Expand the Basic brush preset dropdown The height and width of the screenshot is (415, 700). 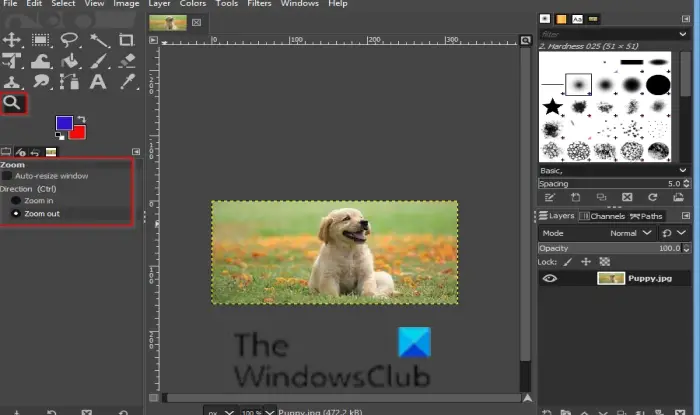[x=683, y=170]
